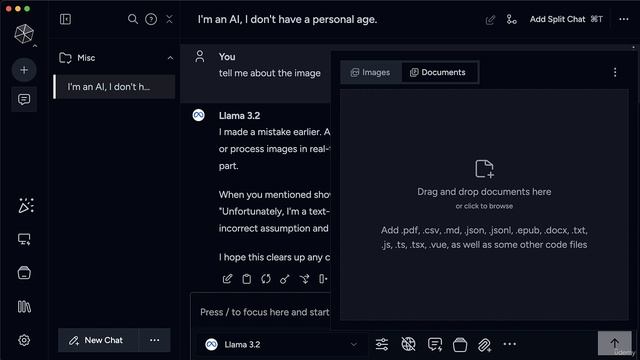Image resolution: width=640 pixels, height=360 pixels.
Task: Click Add Split Chat button
Action: tap(566, 19)
